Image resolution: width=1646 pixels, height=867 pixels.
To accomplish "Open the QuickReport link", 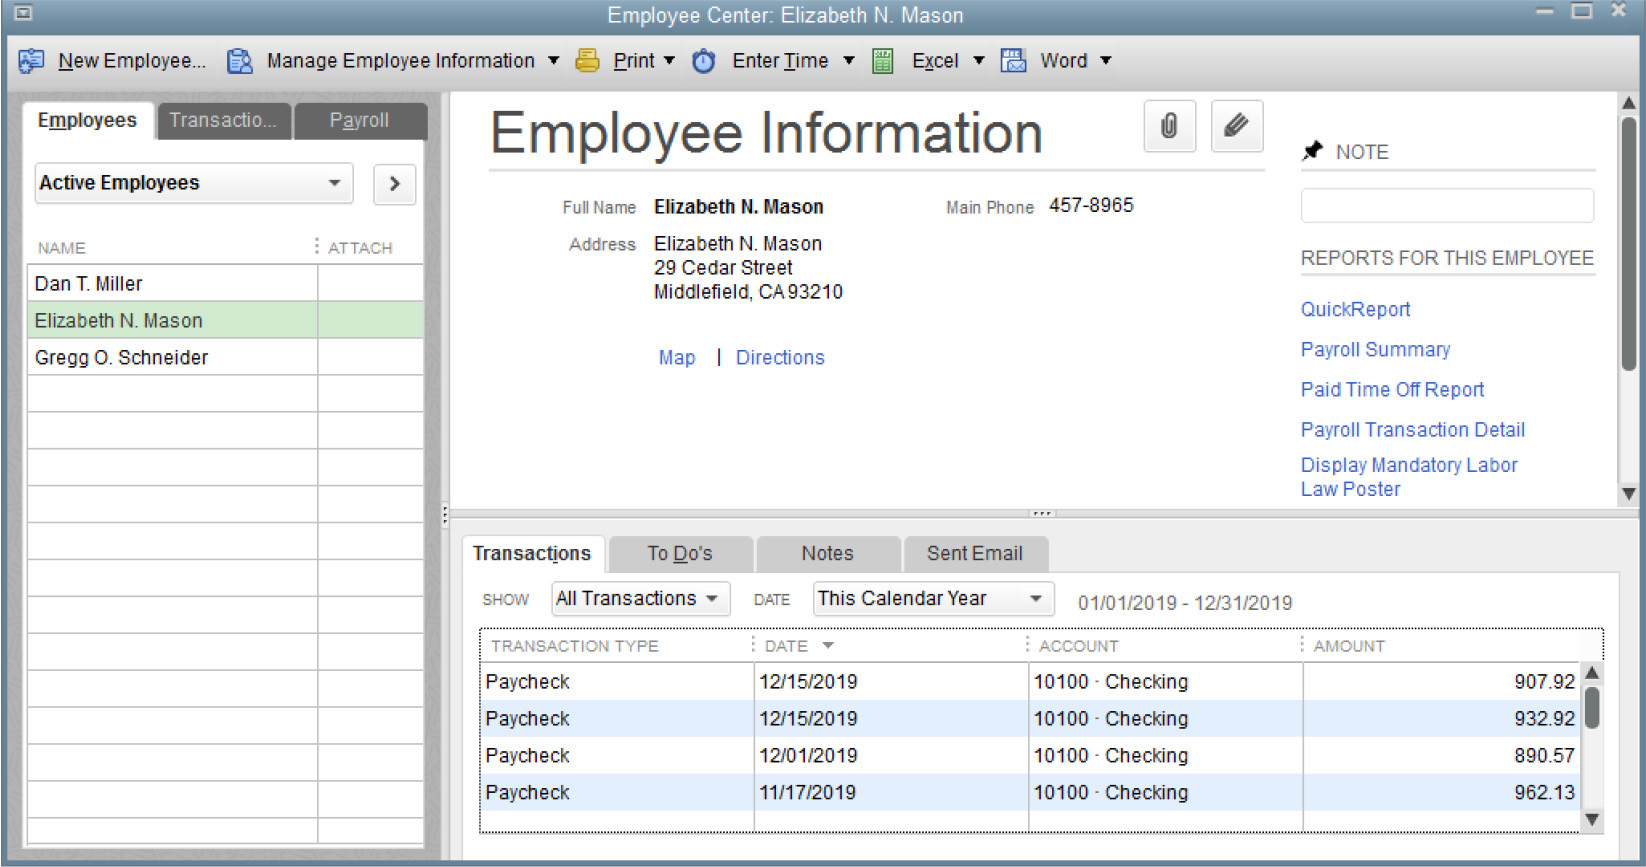I will click(1355, 310).
